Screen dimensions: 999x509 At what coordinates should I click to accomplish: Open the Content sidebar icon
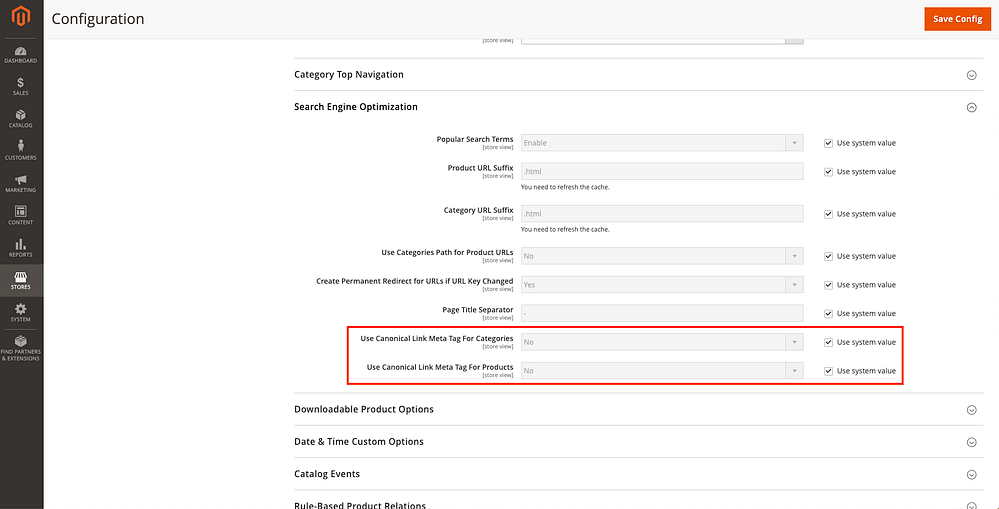click(21, 213)
